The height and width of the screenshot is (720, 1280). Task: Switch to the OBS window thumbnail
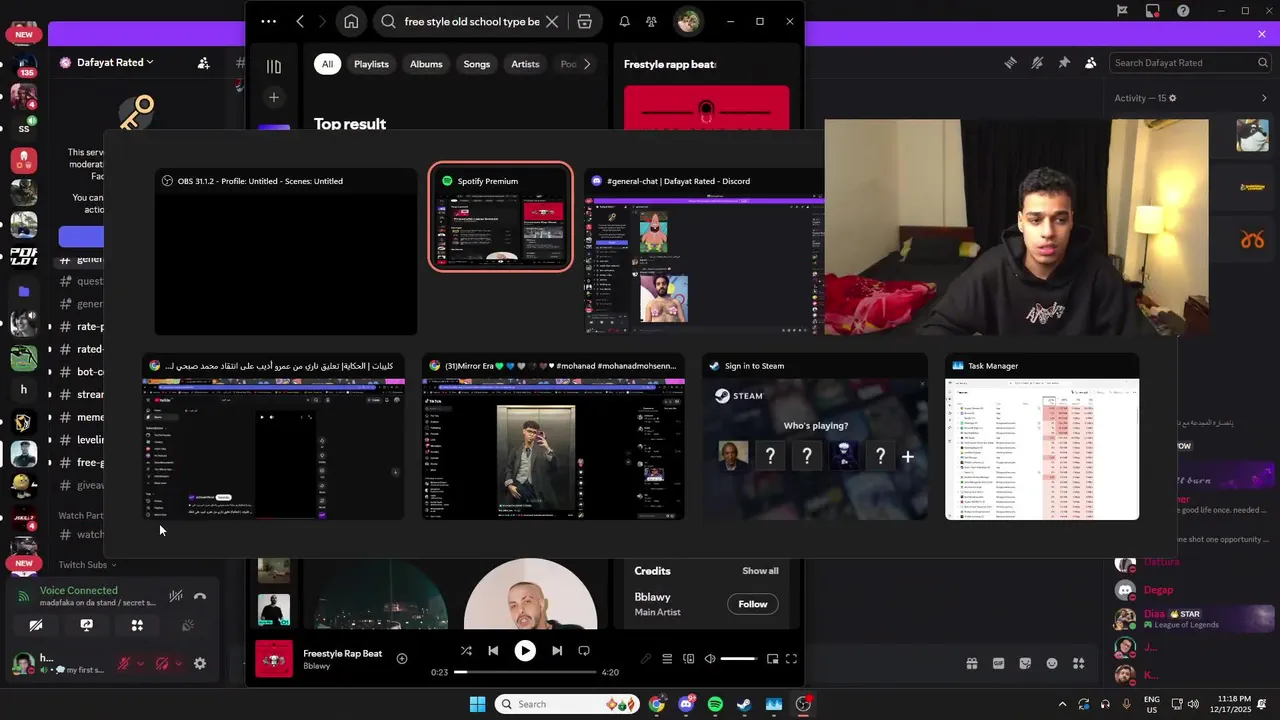(x=286, y=252)
